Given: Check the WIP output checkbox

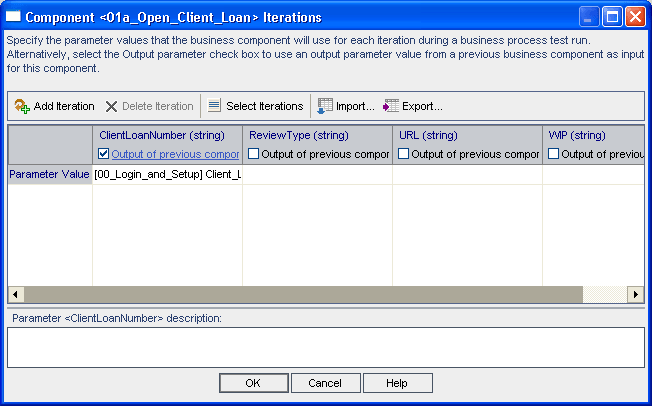Looking at the screenshot, I should pos(554,154).
